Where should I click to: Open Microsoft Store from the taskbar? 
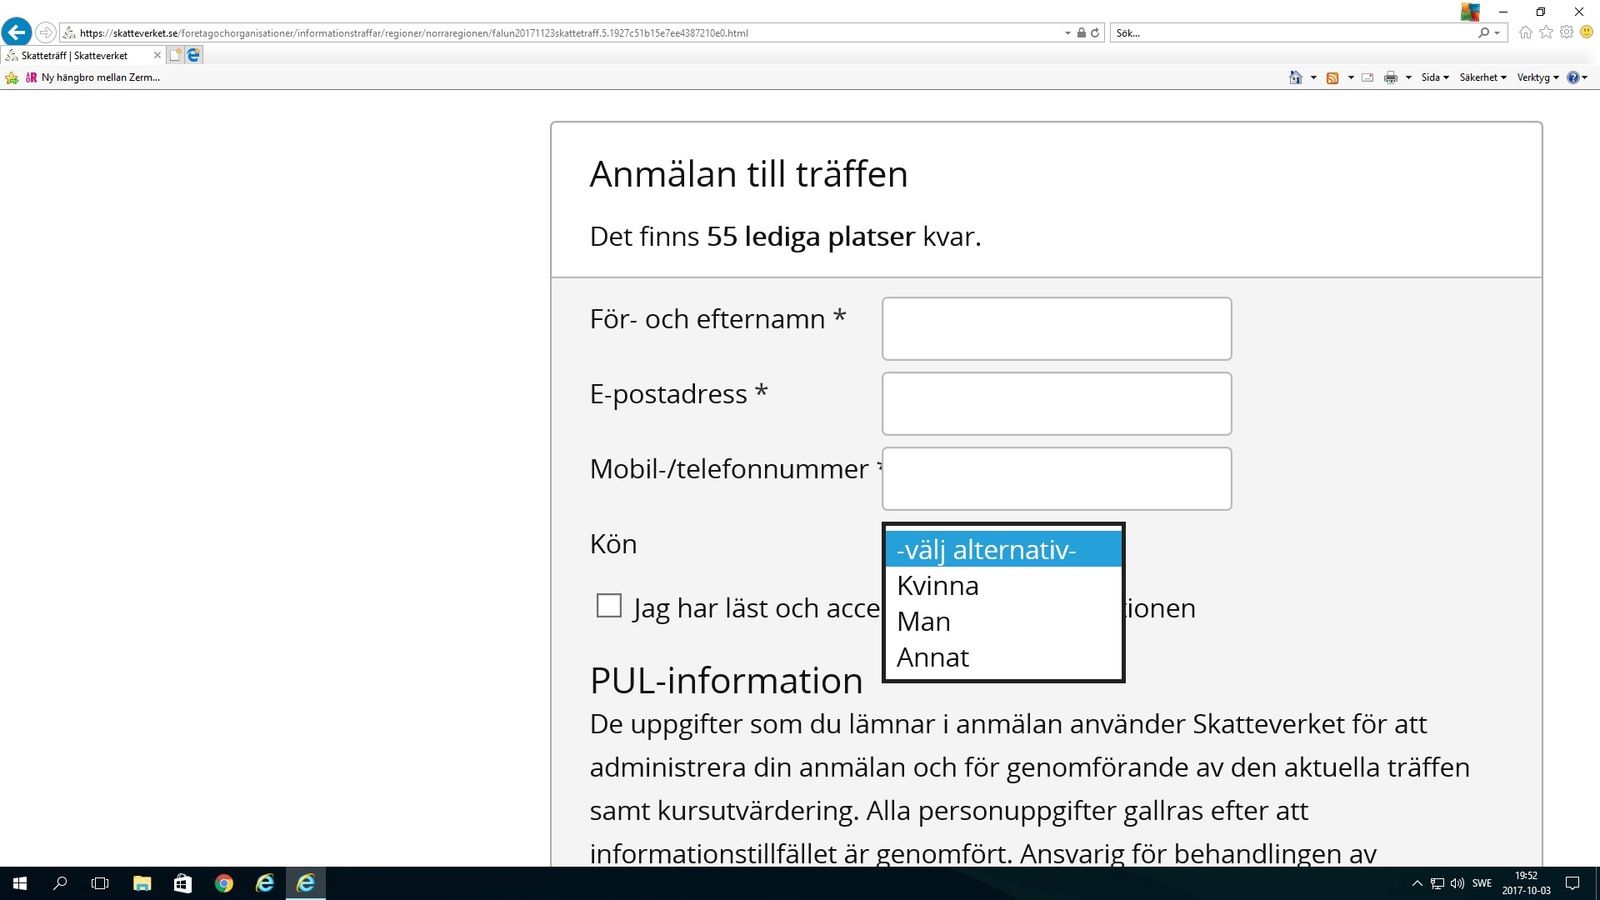pos(183,883)
